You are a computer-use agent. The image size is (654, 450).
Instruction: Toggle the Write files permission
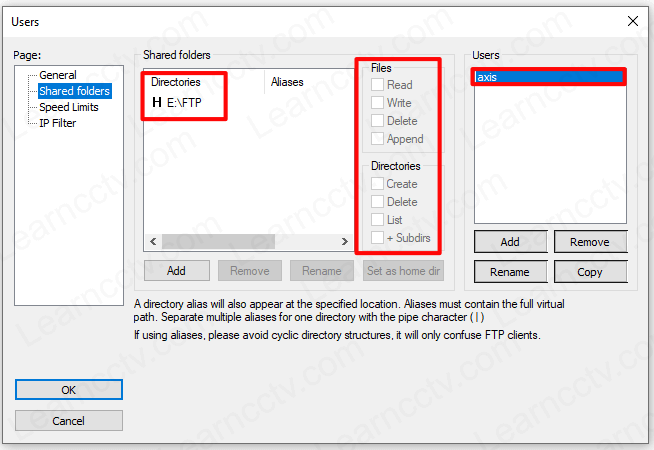(377, 103)
